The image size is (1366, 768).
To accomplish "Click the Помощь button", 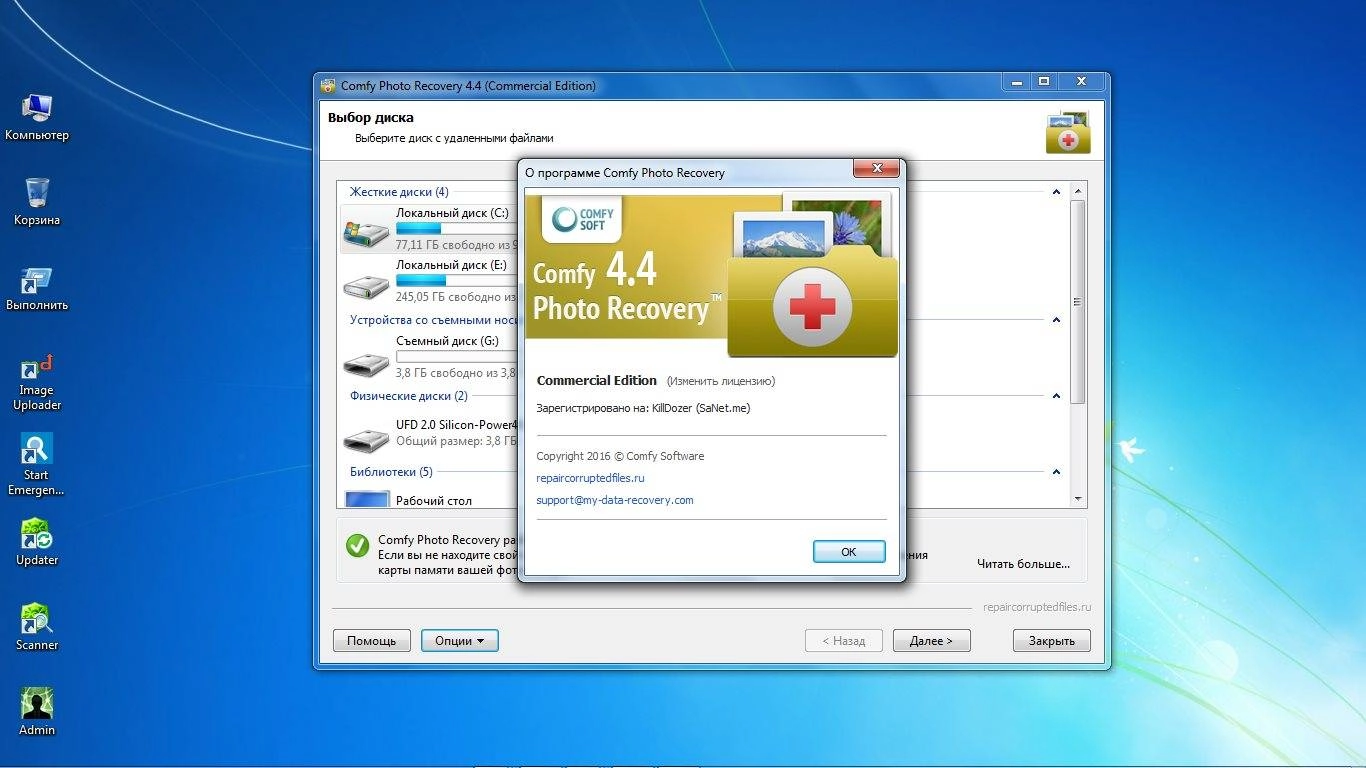I will [x=372, y=641].
